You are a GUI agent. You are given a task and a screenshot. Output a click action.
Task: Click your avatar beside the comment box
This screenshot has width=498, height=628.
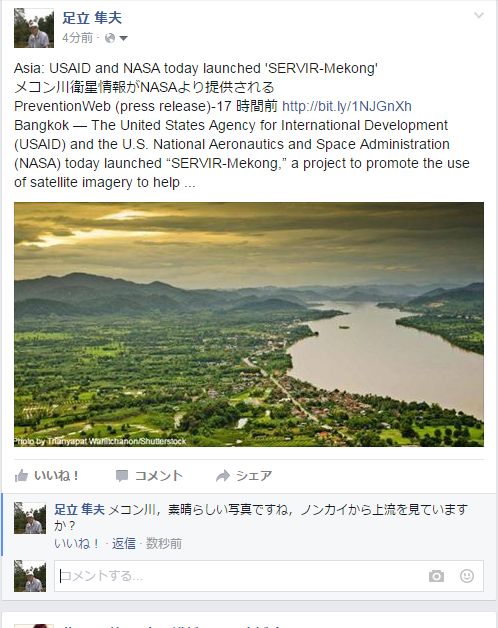(x=30, y=576)
